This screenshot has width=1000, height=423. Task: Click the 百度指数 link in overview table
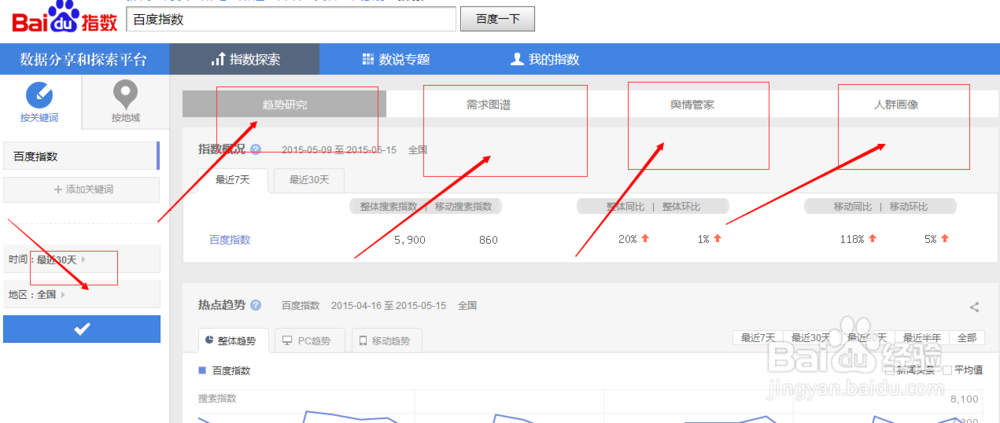click(x=230, y=240)
